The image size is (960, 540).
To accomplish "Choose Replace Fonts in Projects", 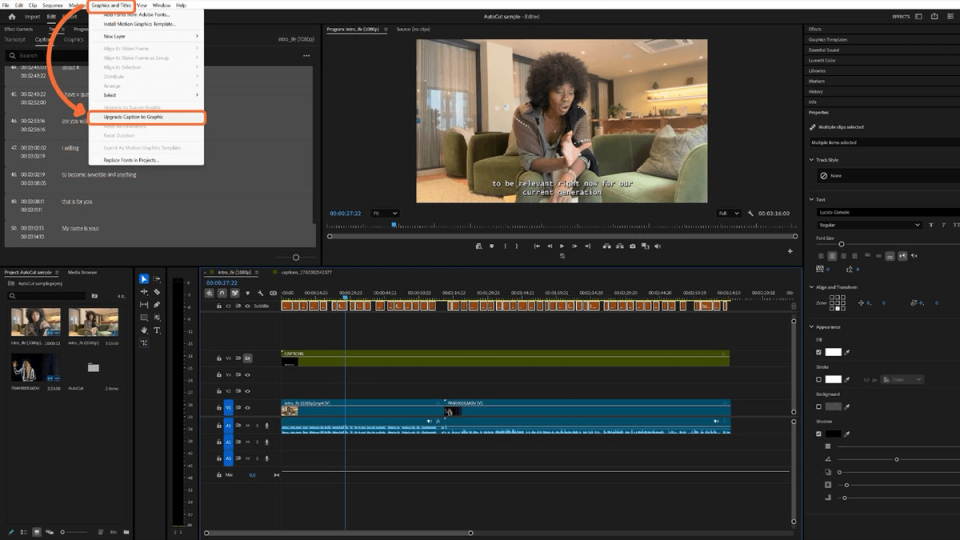I will tap(146, 160).
